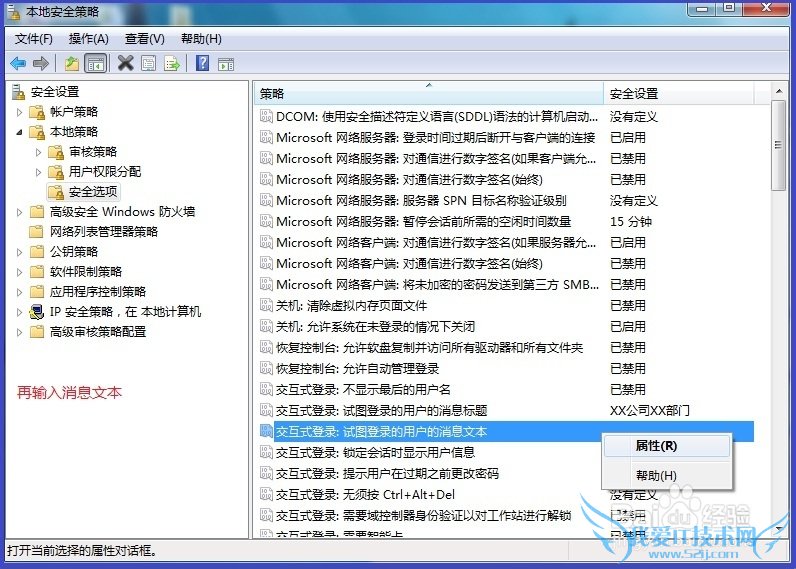Sort by the 策略 column header
The image size is (796, 569).
pos(428,93)
